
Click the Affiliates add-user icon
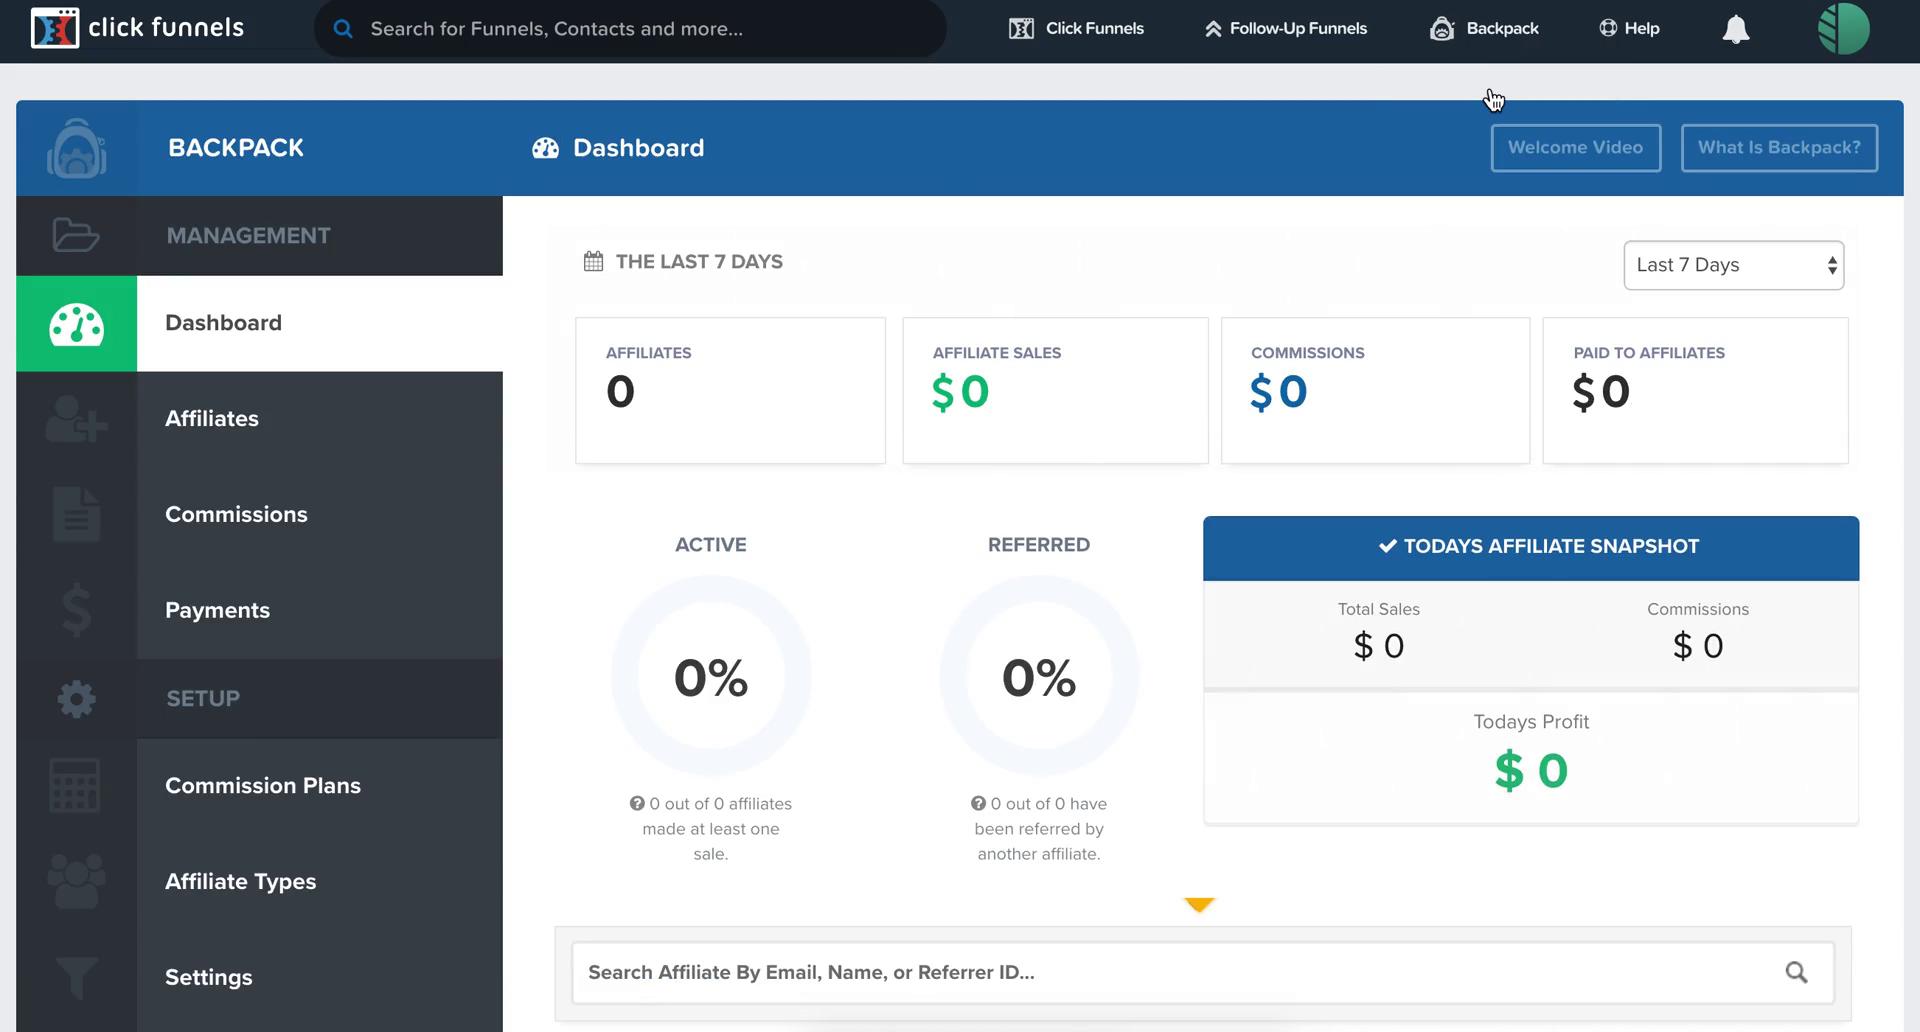coord(76,419)
